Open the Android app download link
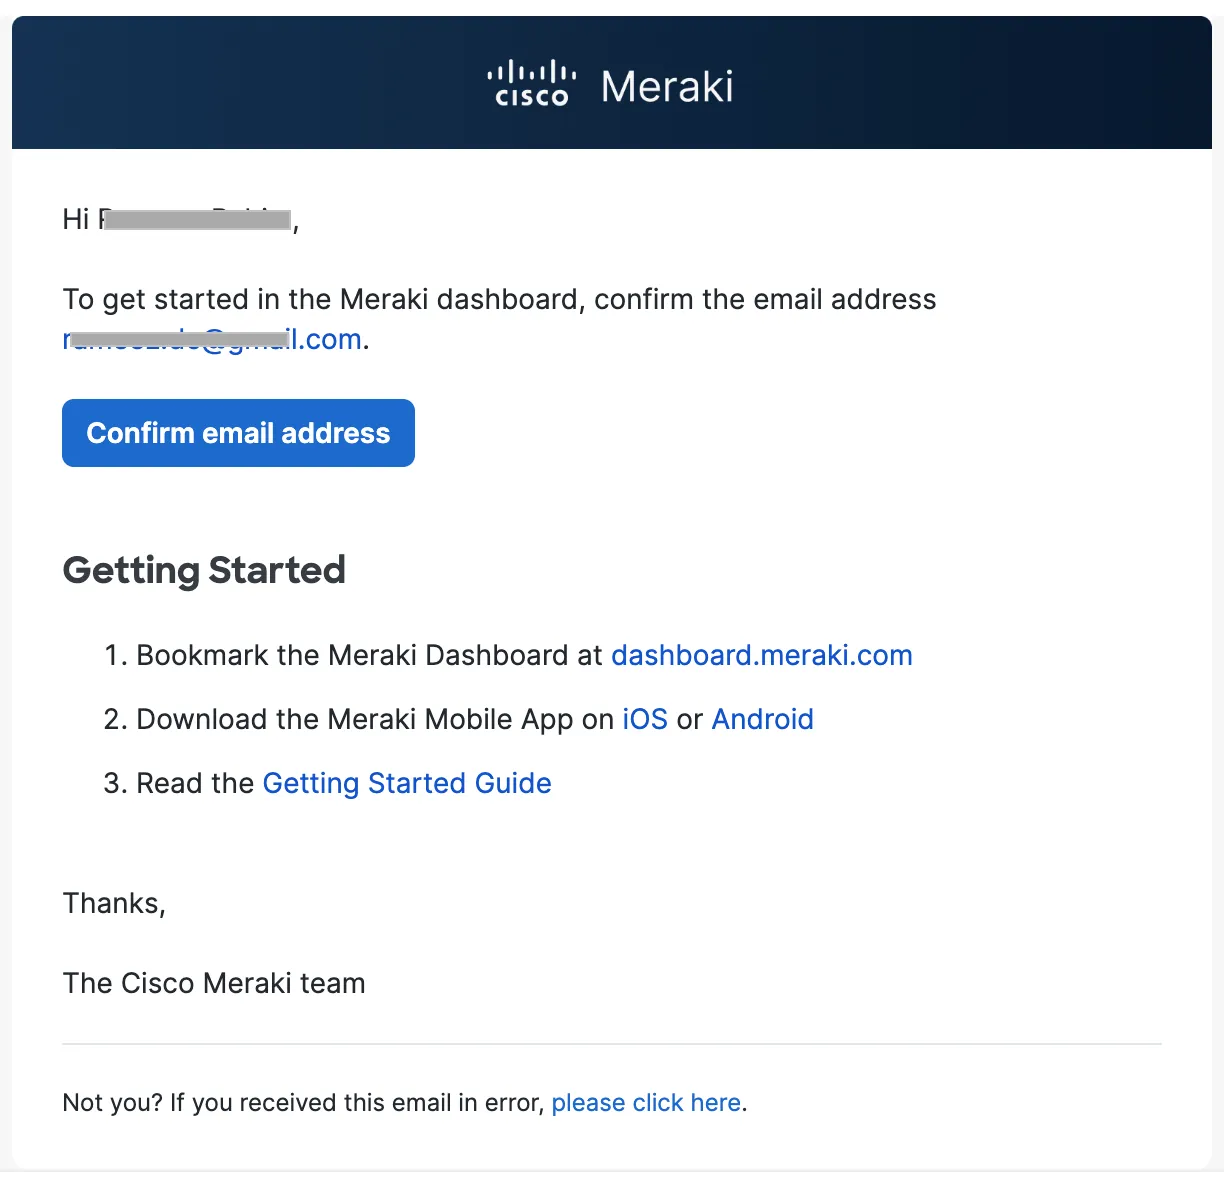Viewport: 1224px width, 1180px height. 762,719
